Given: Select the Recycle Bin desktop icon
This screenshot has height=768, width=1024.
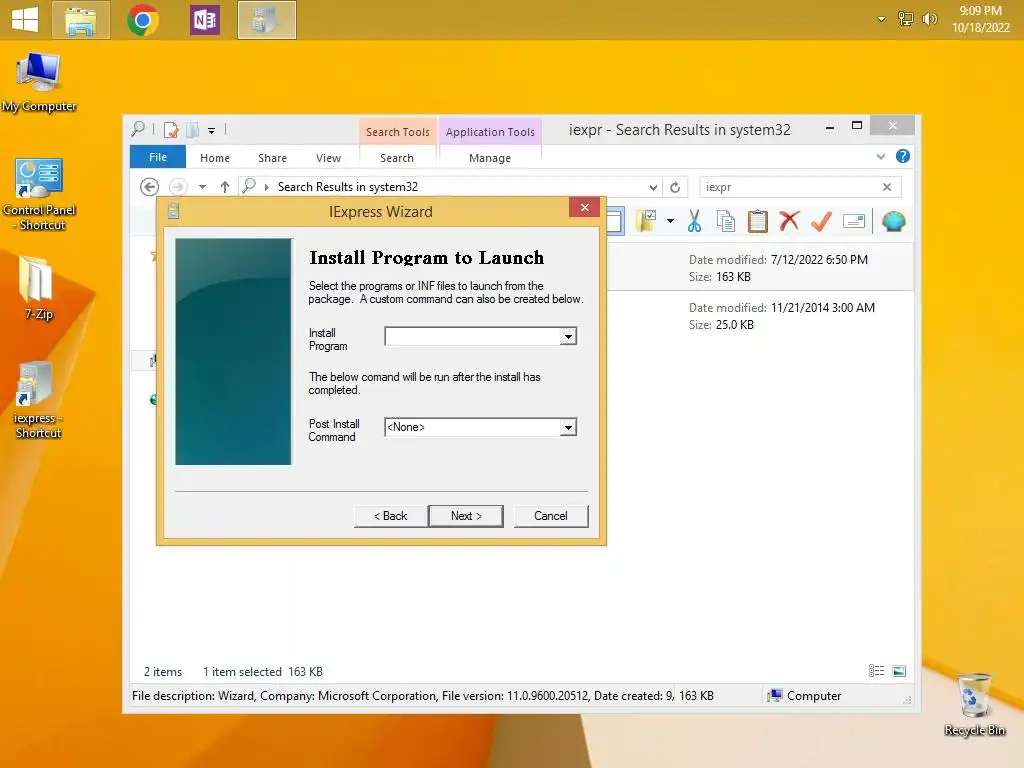Looking at the screenshot, I should (974, 705).
